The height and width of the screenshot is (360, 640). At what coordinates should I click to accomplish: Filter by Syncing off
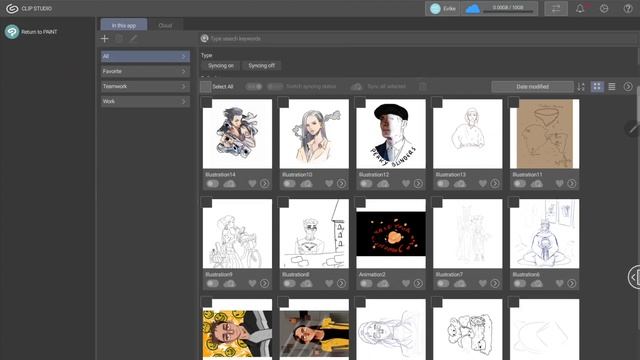(261, 66)
